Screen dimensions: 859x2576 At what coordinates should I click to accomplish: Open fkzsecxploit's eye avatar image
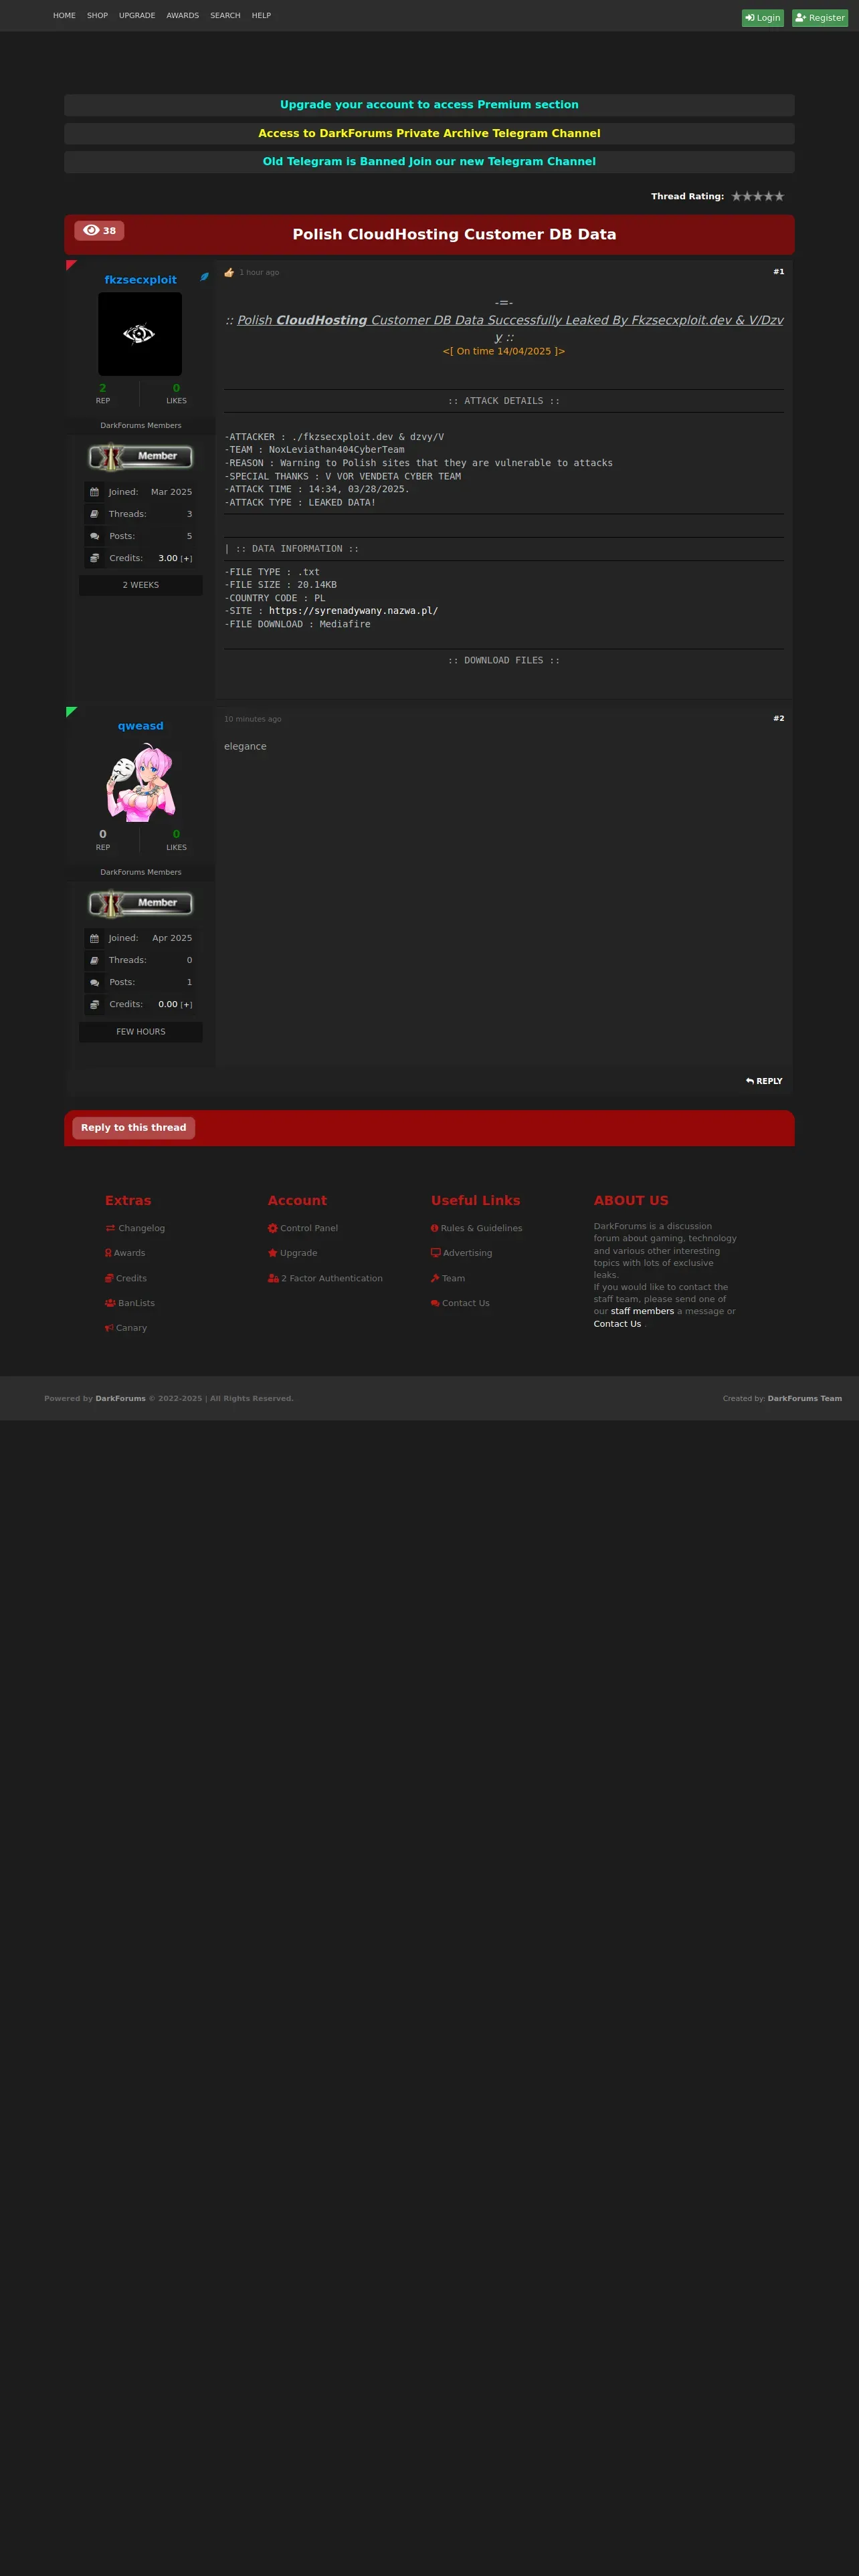click(x=140, y=334)
